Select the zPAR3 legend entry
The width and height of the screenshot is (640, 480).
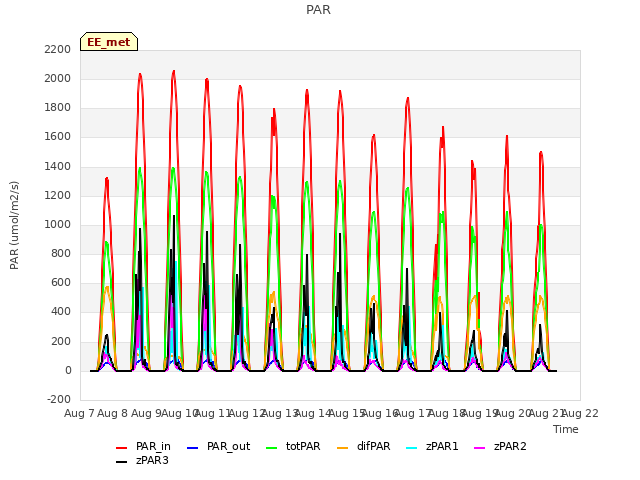coord(142,460)
